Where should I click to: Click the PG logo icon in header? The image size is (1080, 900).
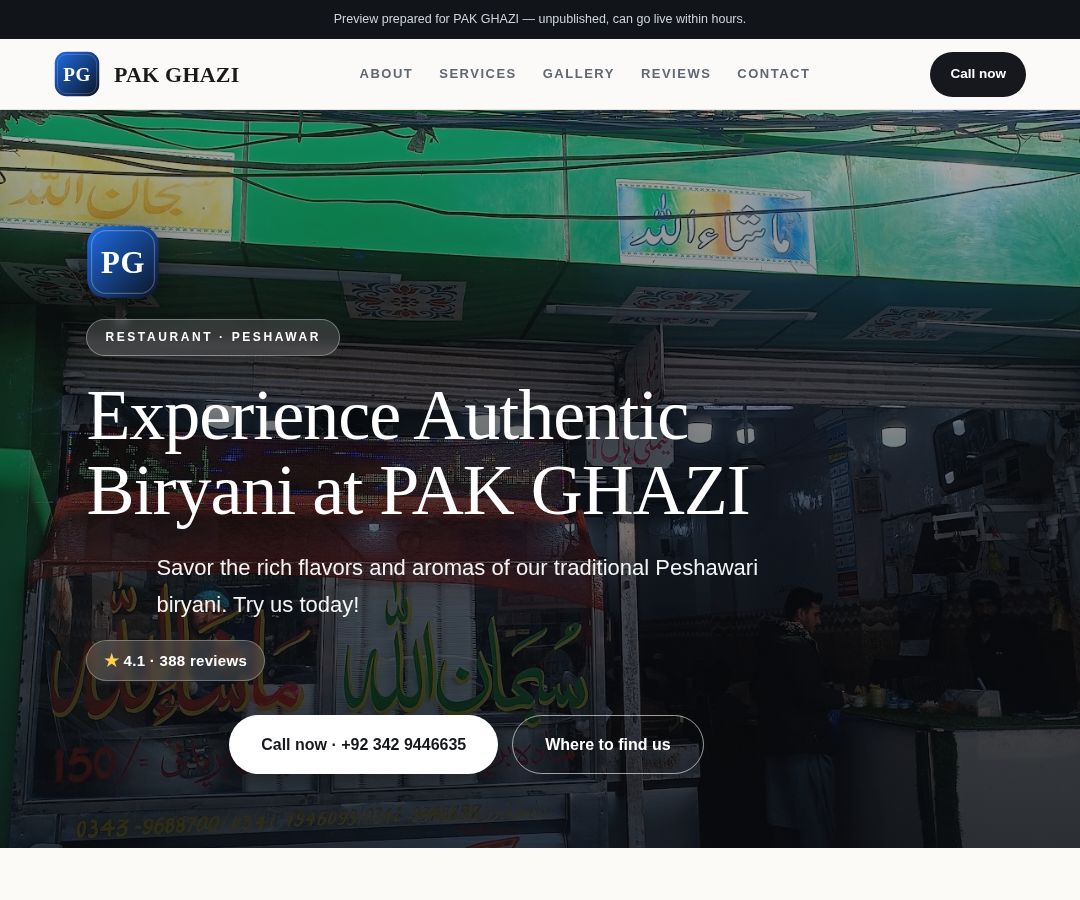point(76,74)
